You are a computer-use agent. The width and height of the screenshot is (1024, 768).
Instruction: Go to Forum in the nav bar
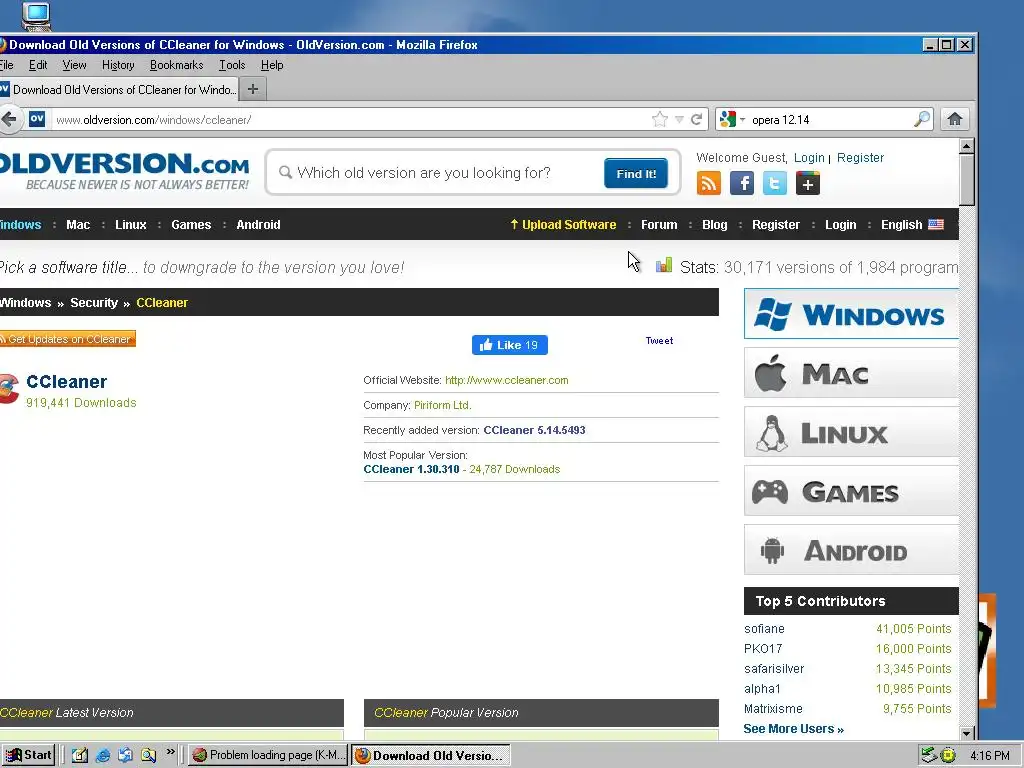tap(659, 224)
